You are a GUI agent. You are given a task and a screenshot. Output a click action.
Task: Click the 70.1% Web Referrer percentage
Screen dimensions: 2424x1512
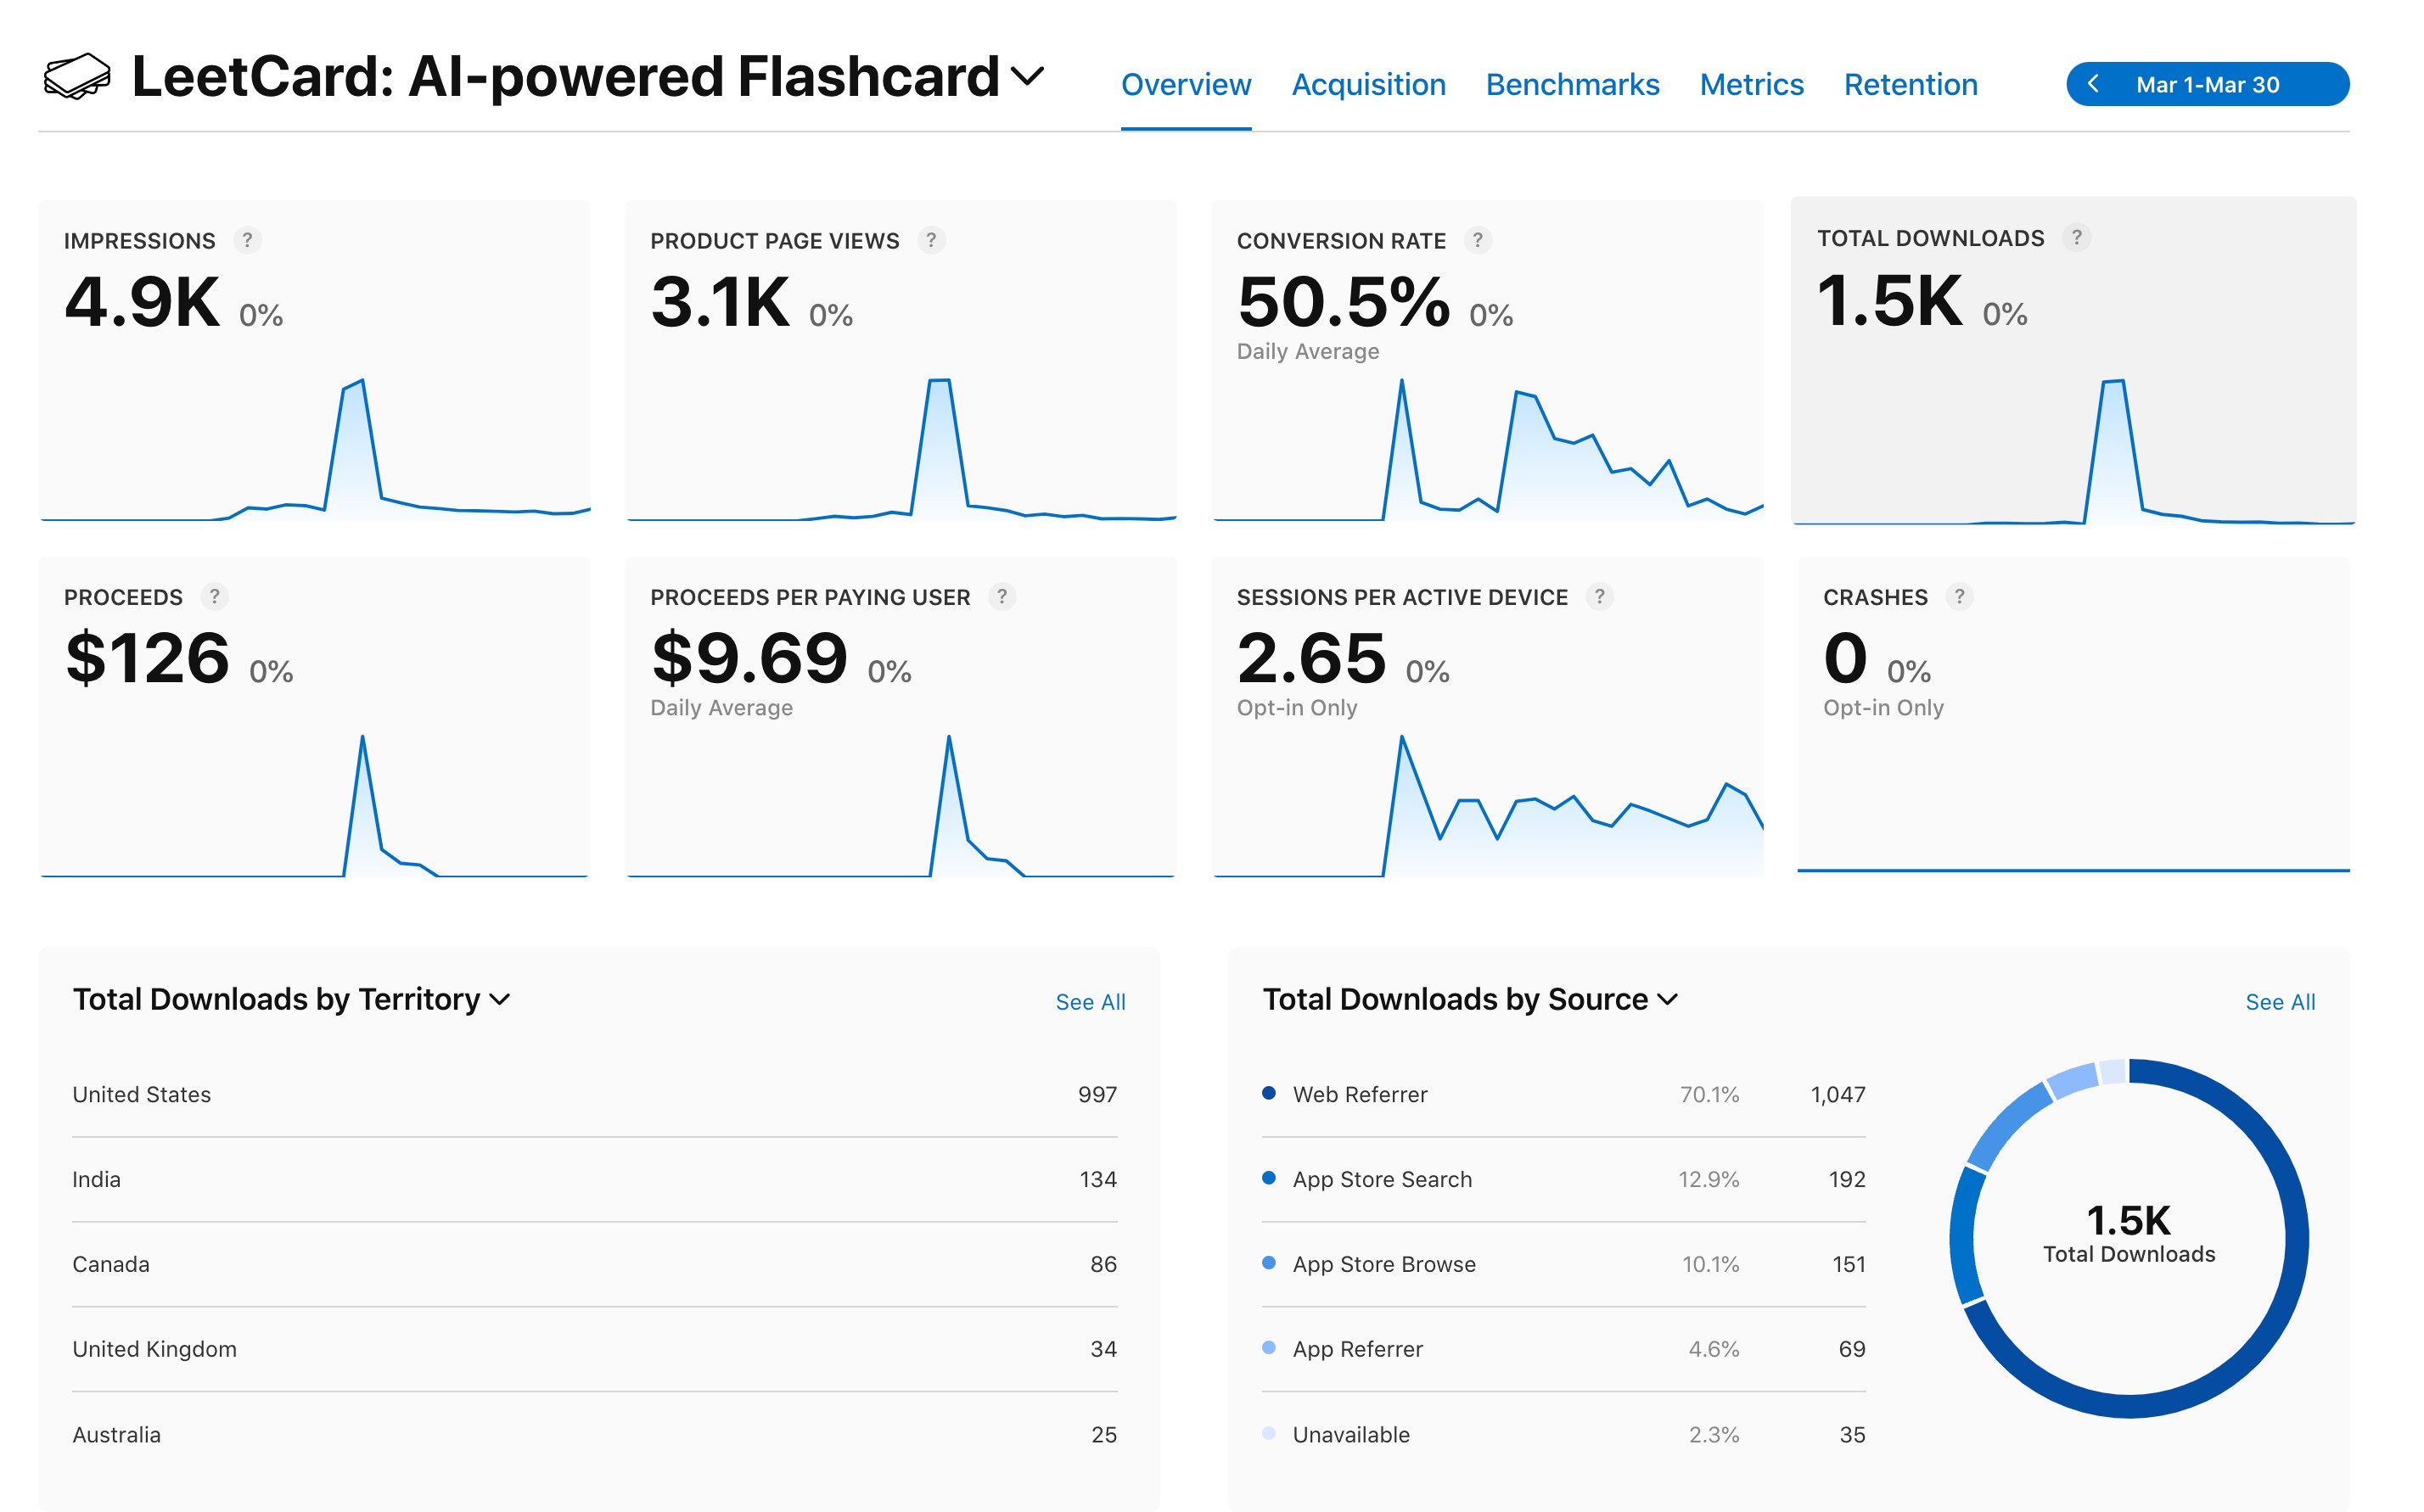pos(1709,1095)
